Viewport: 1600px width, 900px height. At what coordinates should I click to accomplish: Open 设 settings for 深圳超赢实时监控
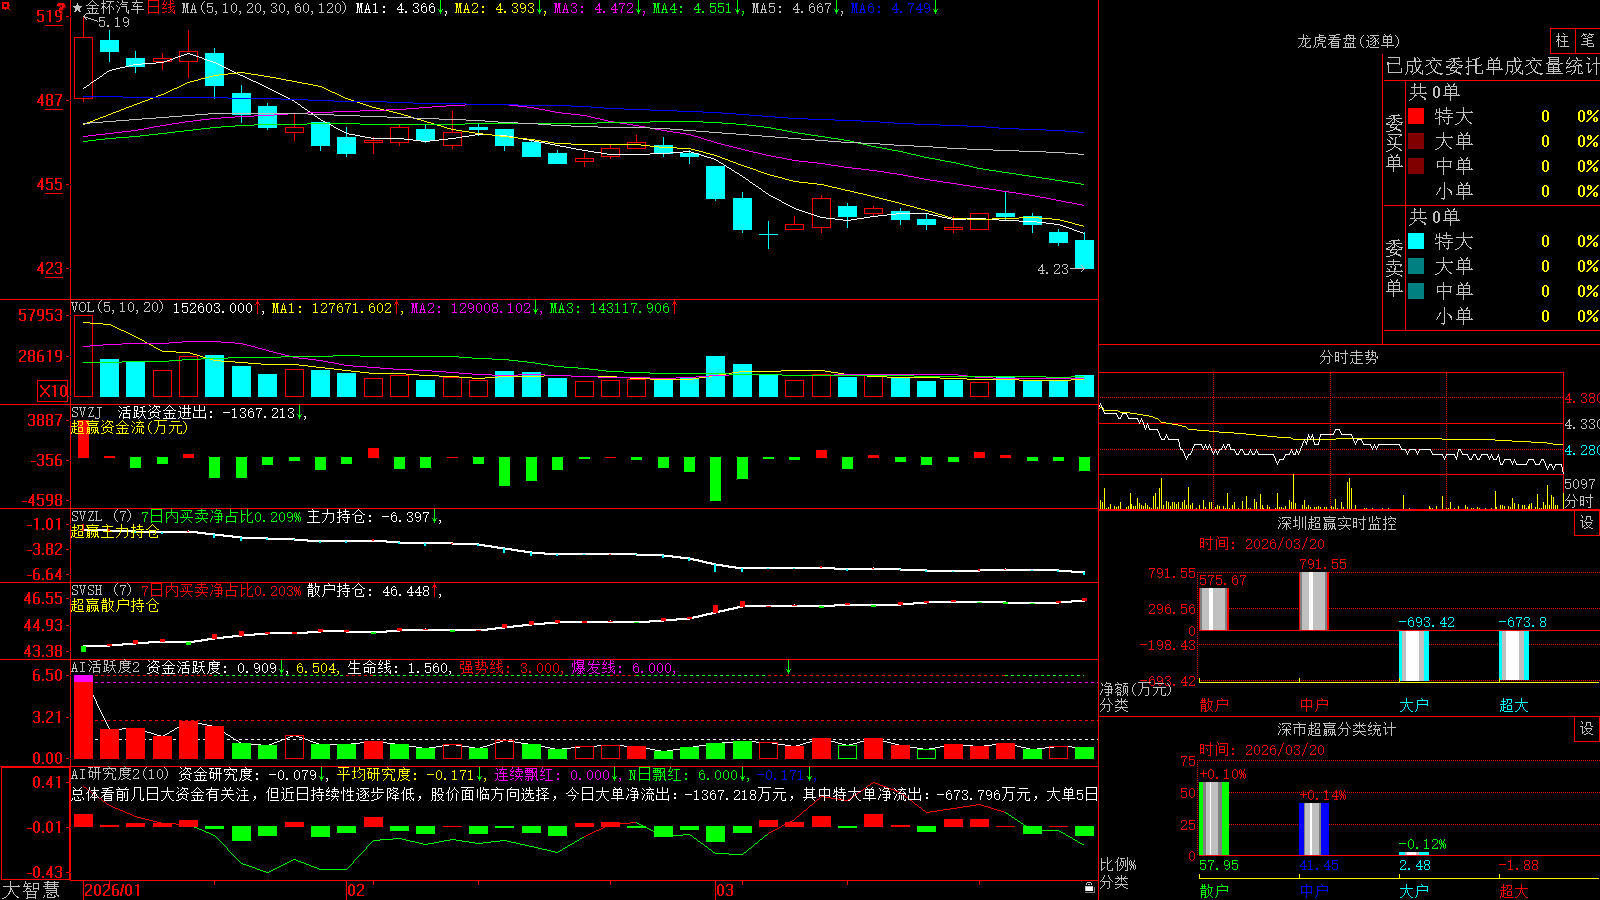click(1587, 523)
